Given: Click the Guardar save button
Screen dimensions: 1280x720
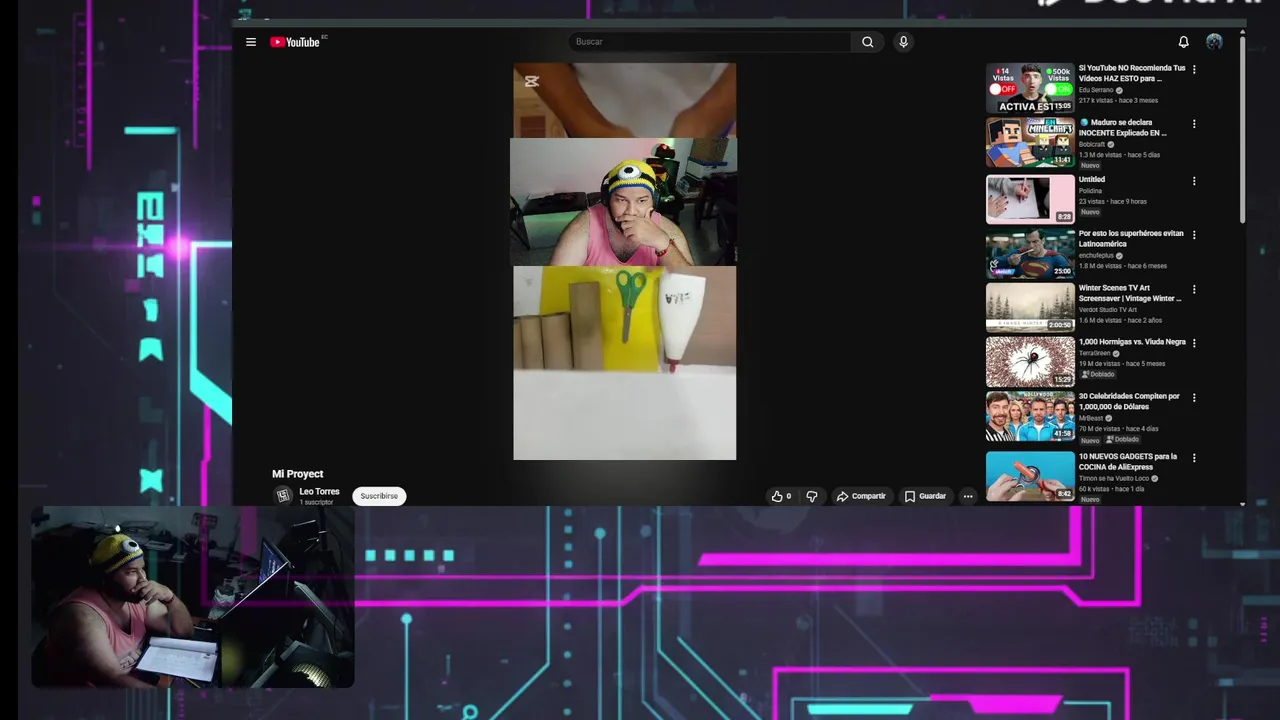Looking at the screenshot, I should point(925,496).
